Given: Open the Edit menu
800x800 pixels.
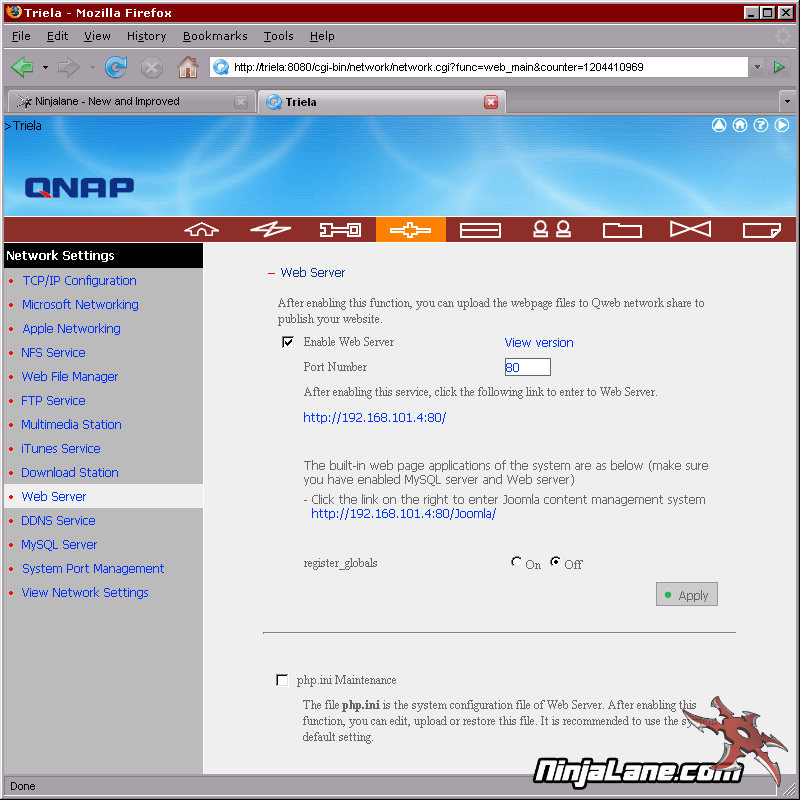Looking at the screenshot, I should click(57, 36).
